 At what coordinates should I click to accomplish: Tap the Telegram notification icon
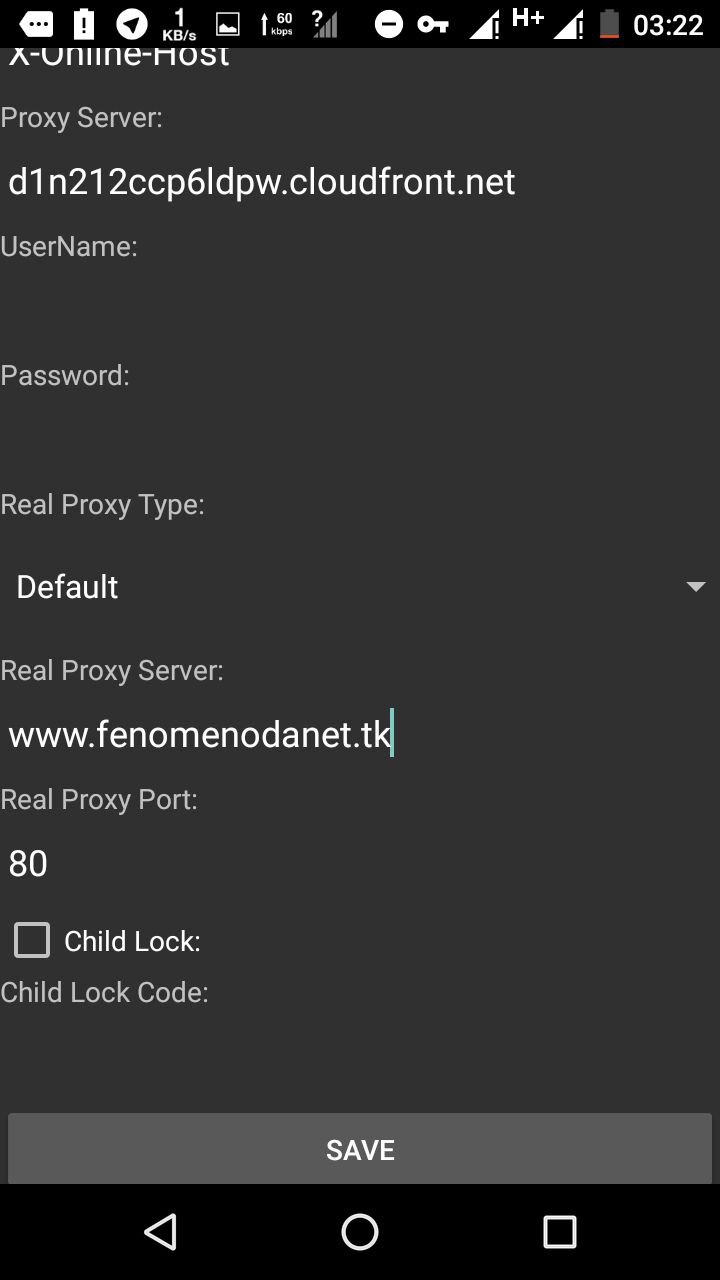click(x=131, y=24)
